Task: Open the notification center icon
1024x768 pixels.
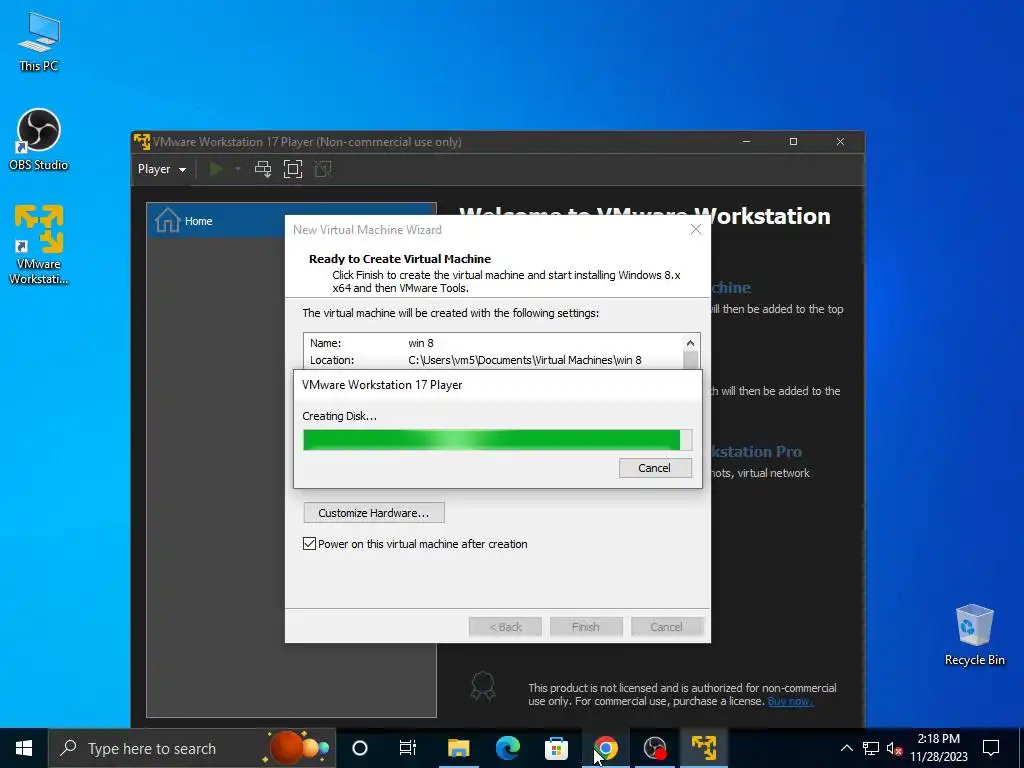Action: tap(991, 748)
